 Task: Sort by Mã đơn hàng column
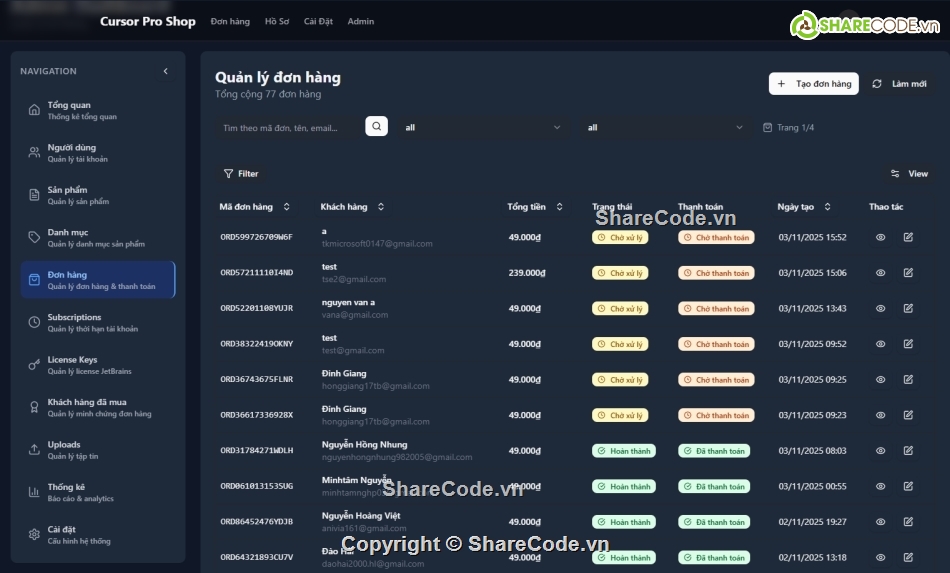coord(254,207)
